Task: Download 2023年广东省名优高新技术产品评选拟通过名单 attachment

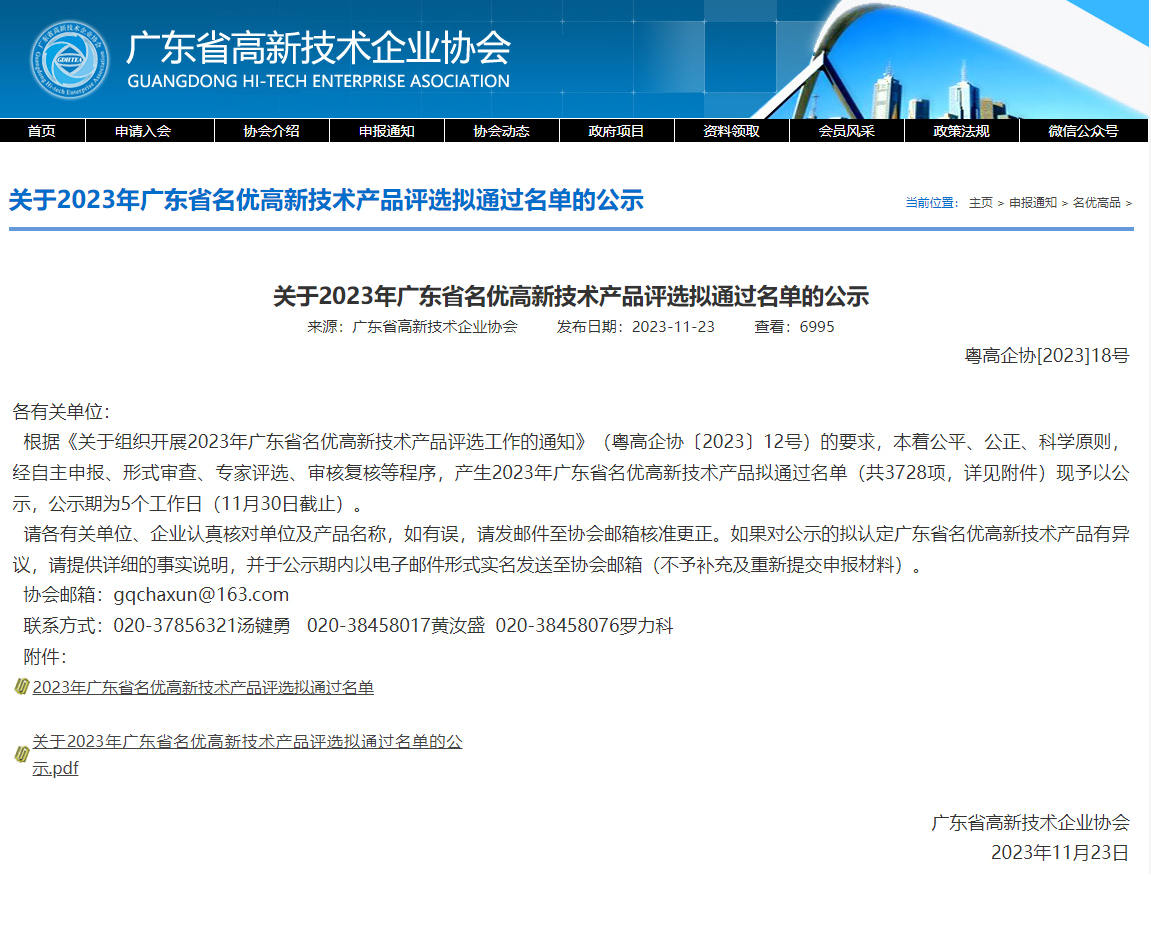Action: (x=203, y=687)
